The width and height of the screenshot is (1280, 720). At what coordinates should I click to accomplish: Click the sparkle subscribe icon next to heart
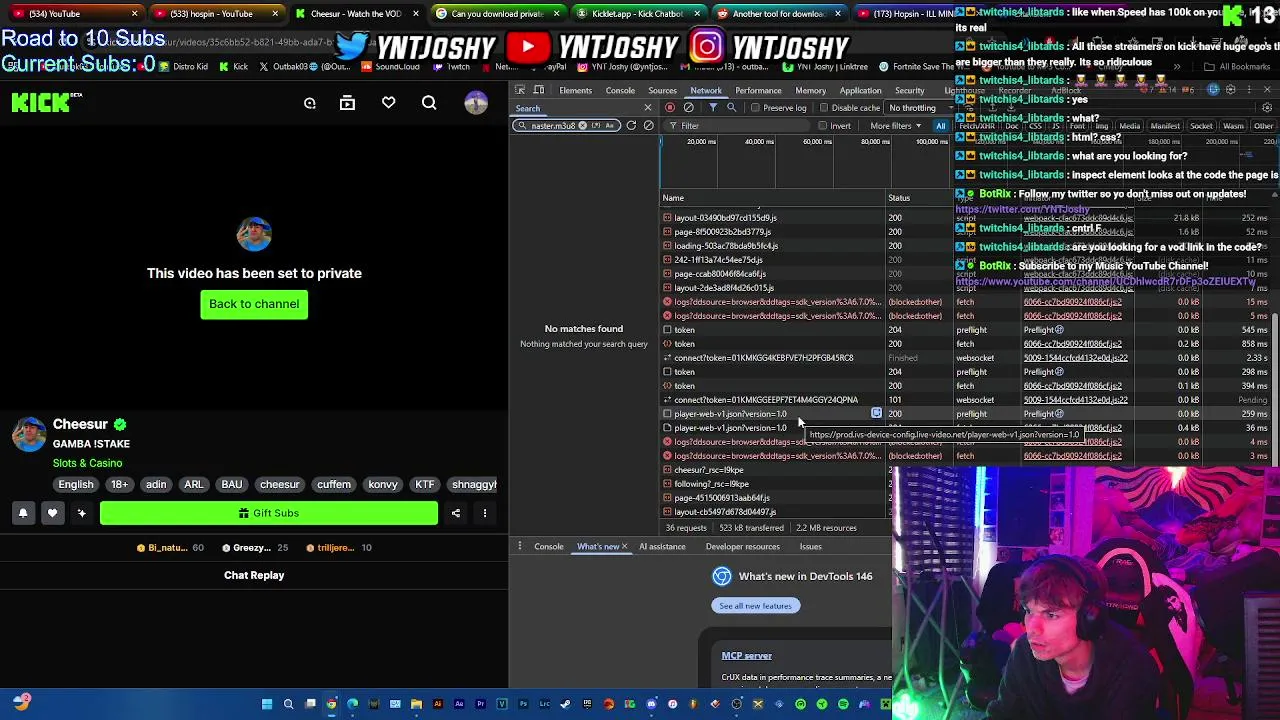point(81,513)
